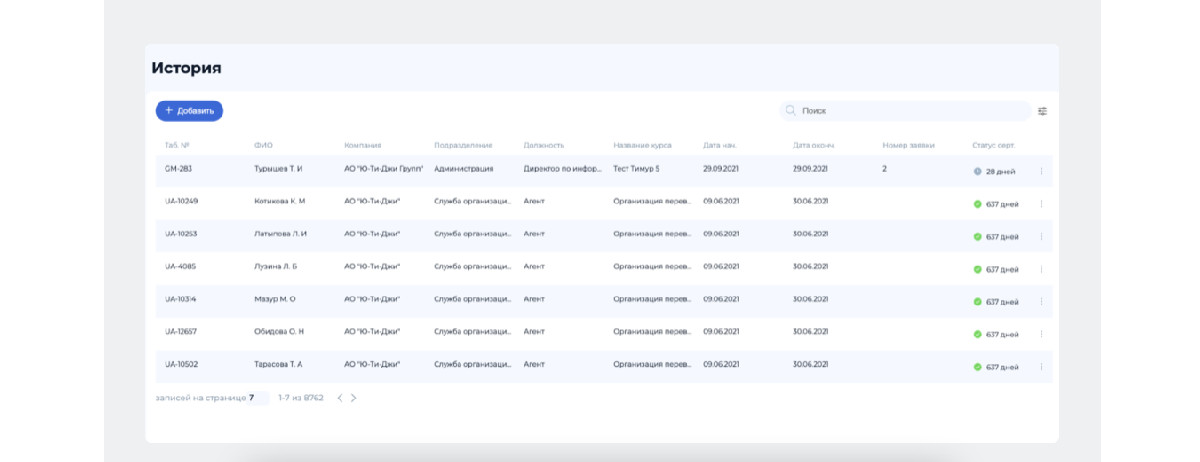Screen dimensions: 1200x462
Task: Click the Тест Тимур 5 course cell
Action: pyautogui.click(x=637, y=169)
